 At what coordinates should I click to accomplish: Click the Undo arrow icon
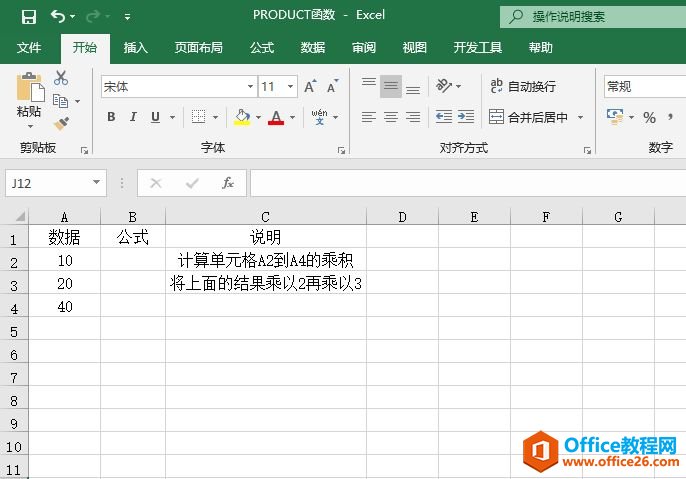point(58,17)
